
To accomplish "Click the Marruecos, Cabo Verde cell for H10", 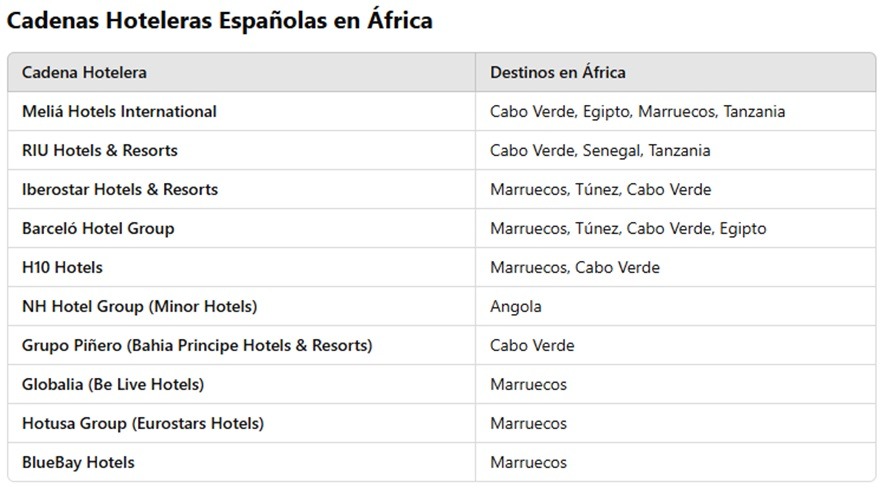I will (675, 267).
